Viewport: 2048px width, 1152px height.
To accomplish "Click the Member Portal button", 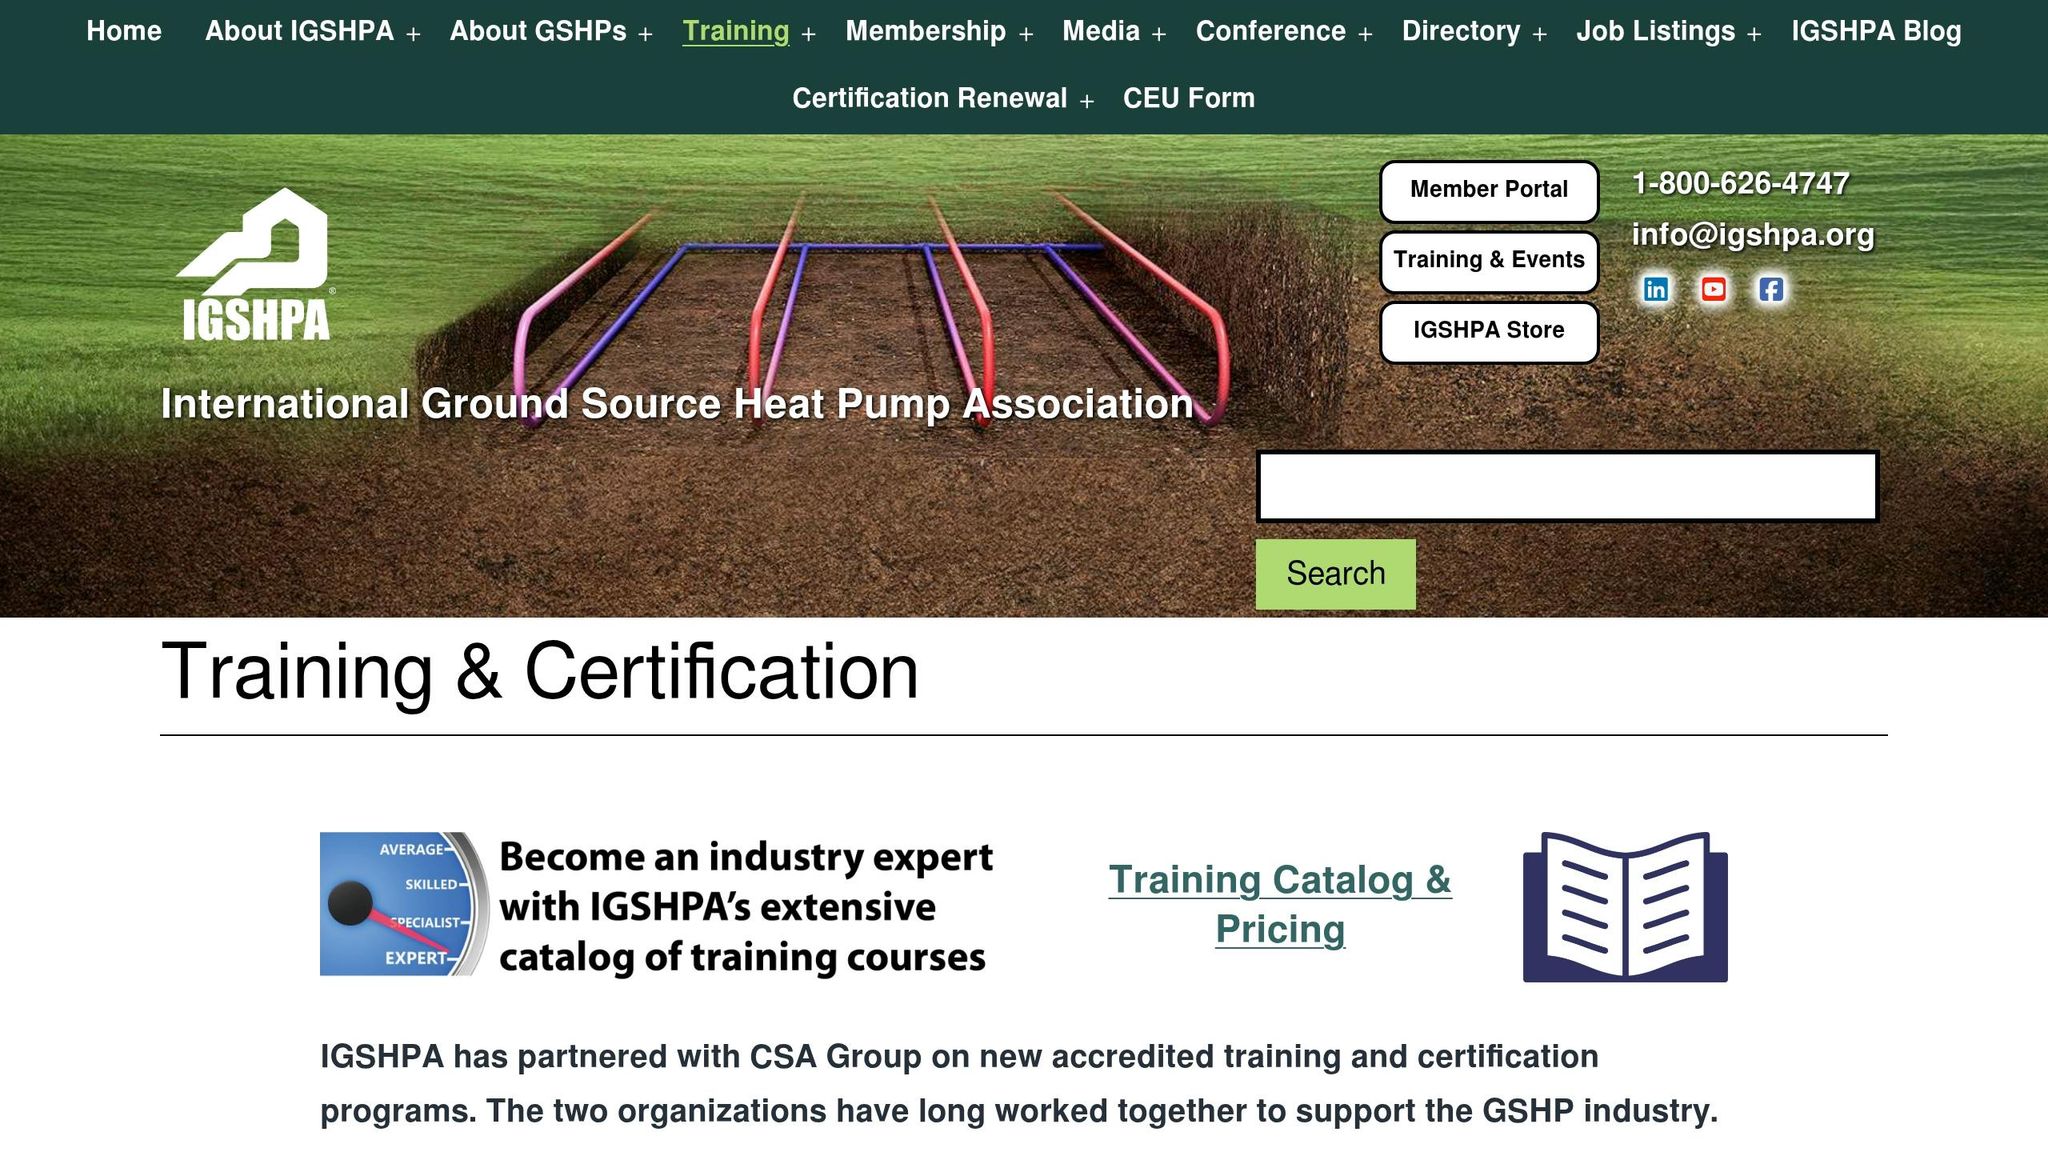I will click(1489, 190).
